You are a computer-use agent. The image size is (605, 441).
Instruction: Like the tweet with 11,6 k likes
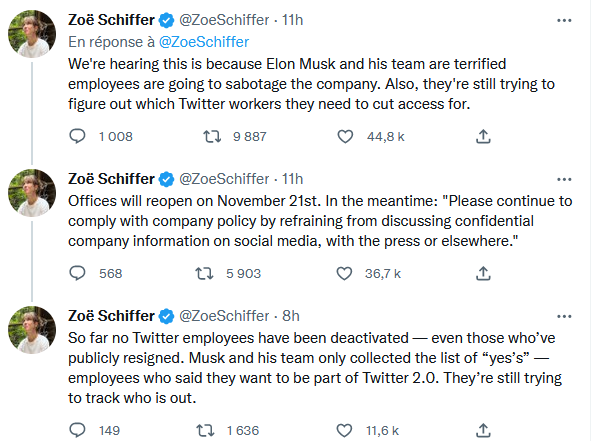click(344, 430)
